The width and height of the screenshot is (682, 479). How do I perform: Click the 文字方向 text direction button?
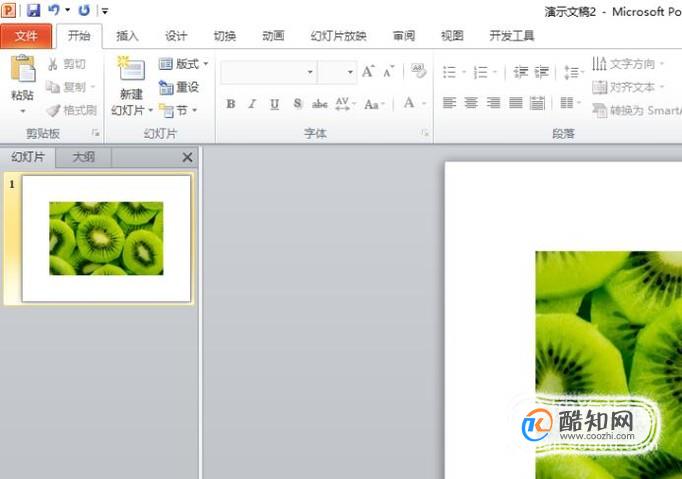click(628, 64)
